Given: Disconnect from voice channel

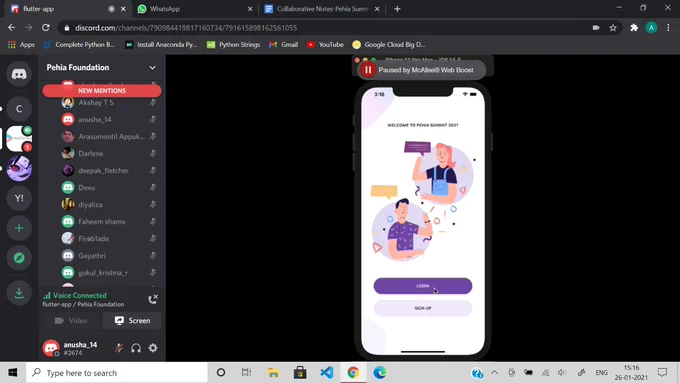Looking at the screenshot, I should 153,299.
